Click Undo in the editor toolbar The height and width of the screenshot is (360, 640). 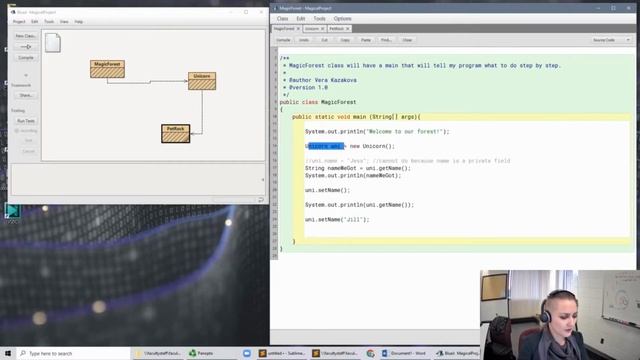pyautogui.click(x=304, y=40)
